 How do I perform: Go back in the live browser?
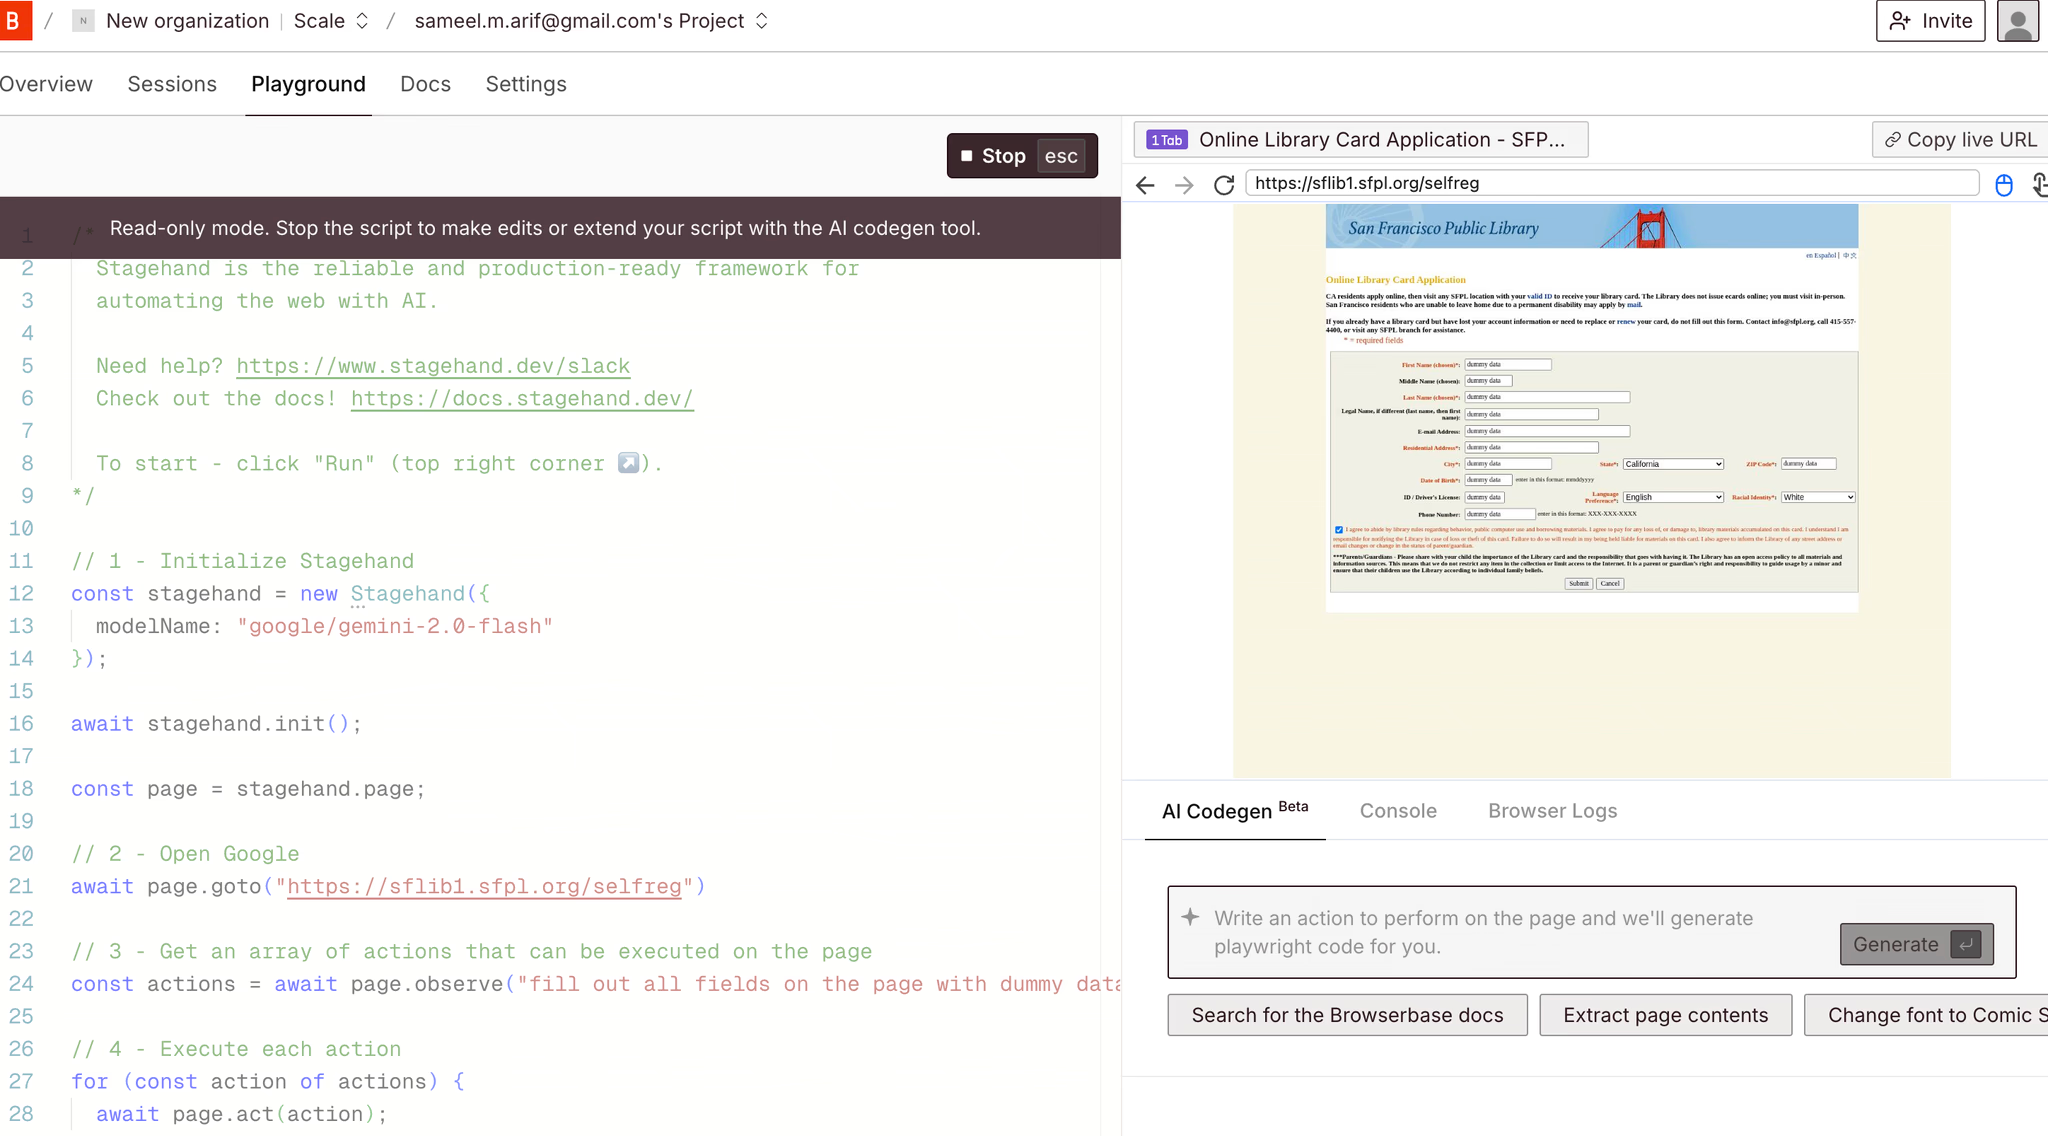pyautogui.click(x=1145, y=184)
